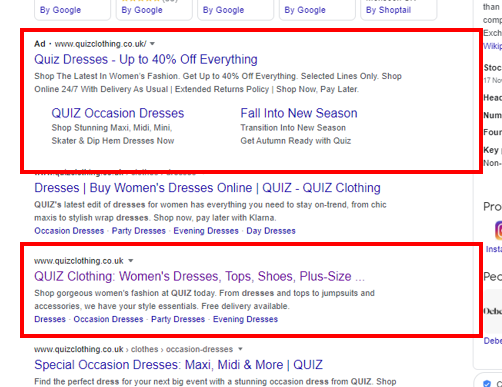Expand dropdown arrow next to www.quizclothing.co.uk homepage URL
Image resolution: width=502 pixels, height=387 pixels.
(131, 261)
